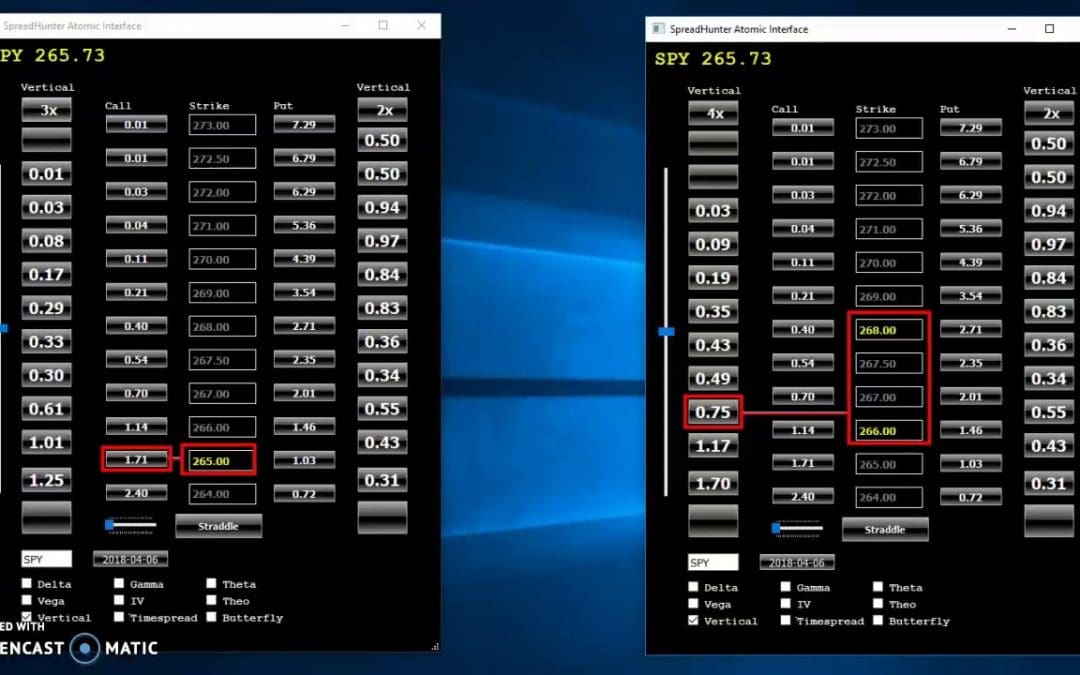Click the 268.00 strike field in right window
Viewport: 1080px width, 675px height.
tap(889, 330)
